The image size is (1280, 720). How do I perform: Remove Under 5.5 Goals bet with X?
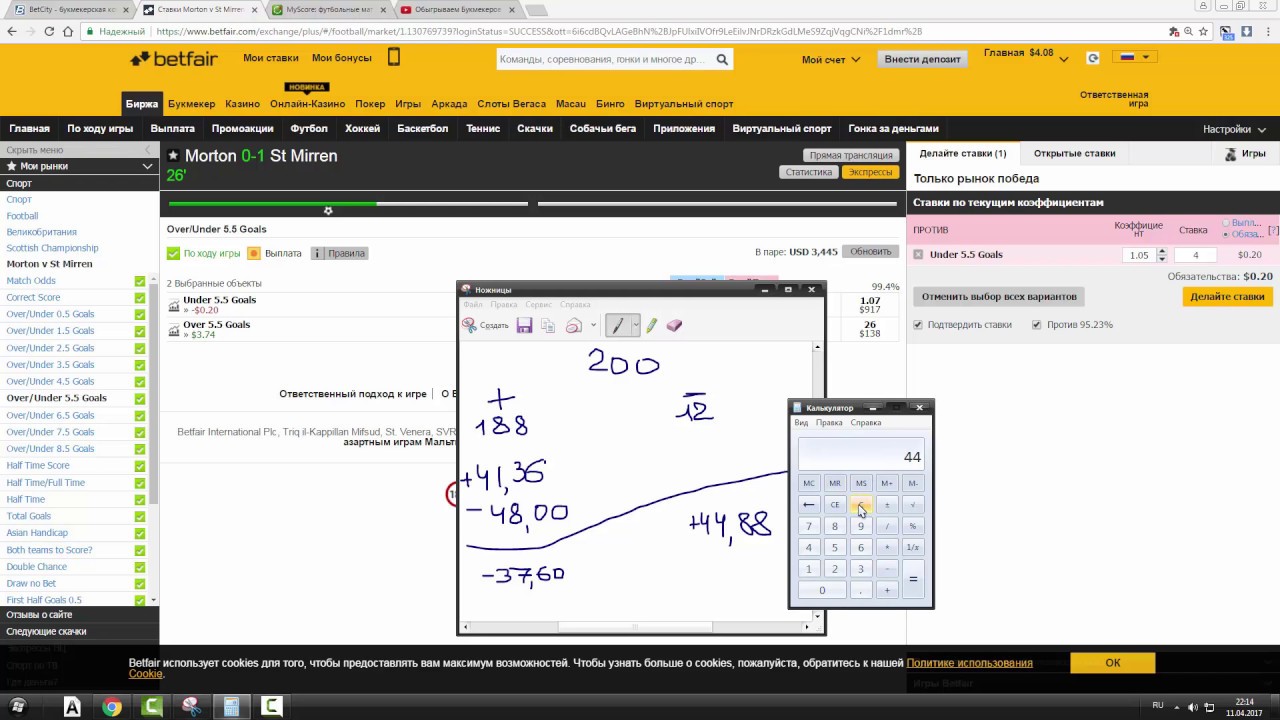click(919, 255)
